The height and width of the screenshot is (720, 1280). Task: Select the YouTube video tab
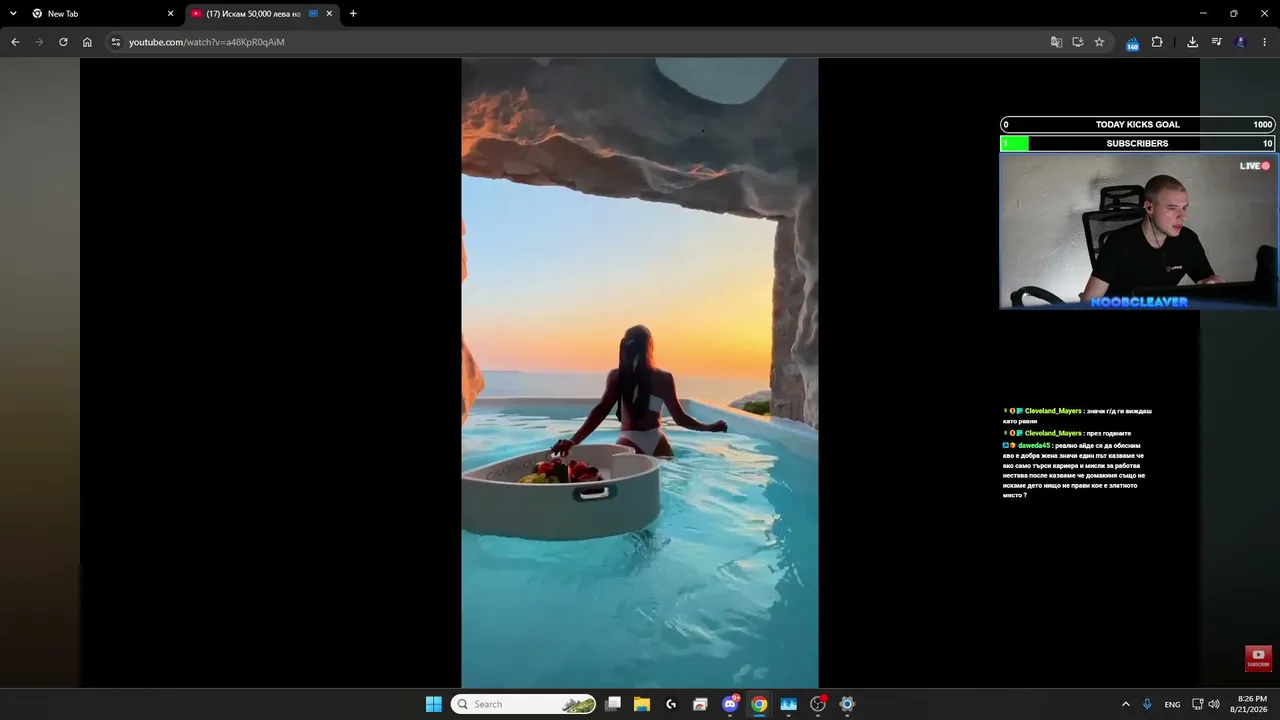pyautogui.click(x=263, y=14)
